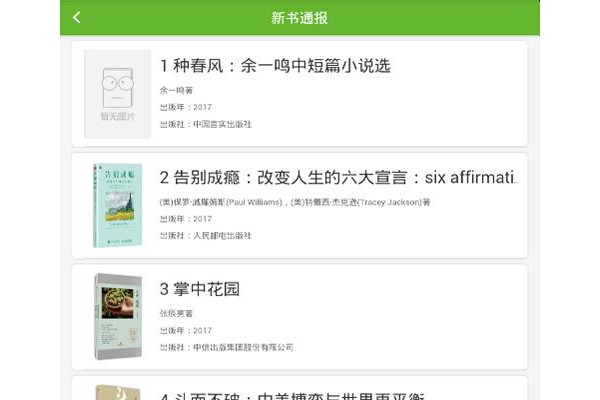Open book title 3 掌中花园

click(x=200, y=289)
